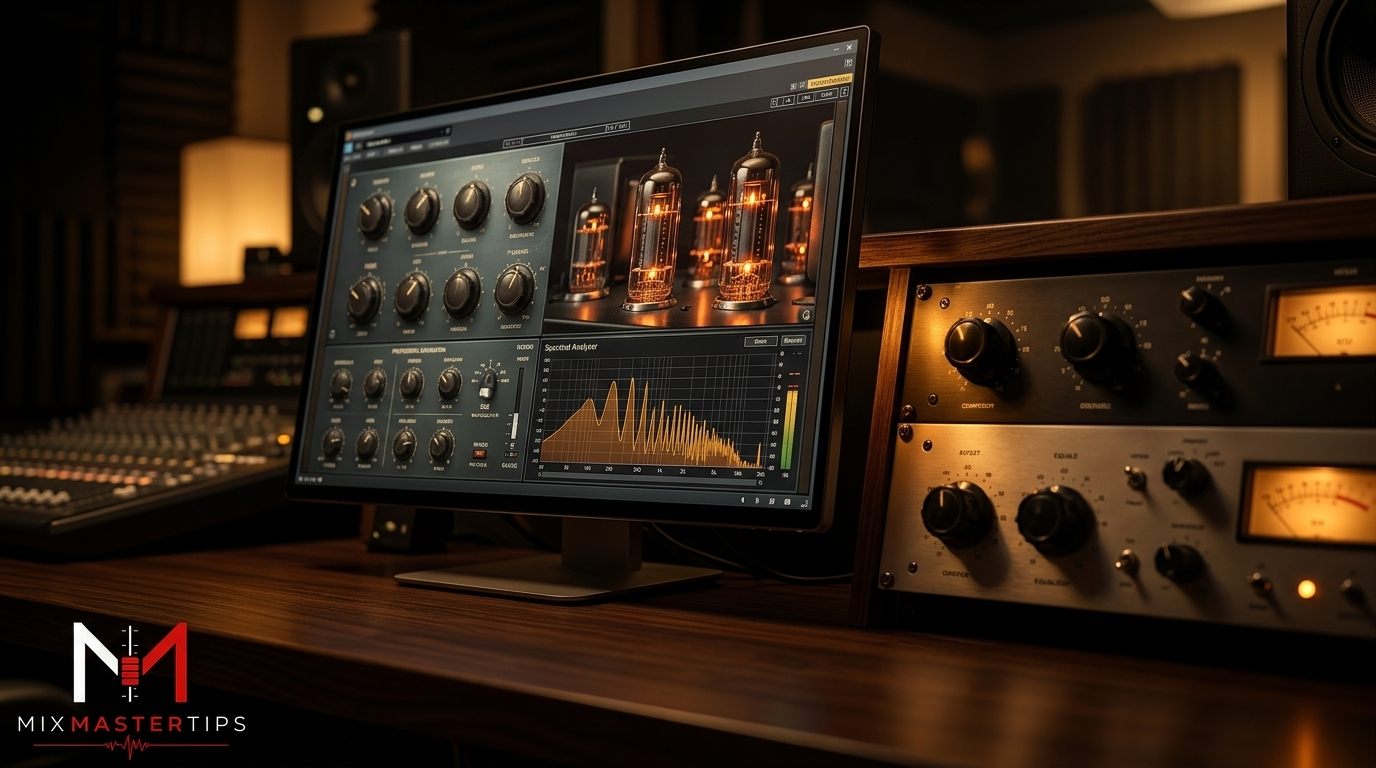Click the fourth knob in the upper panel's top row
This screenshot has width=1376, height=768.
[x=524, y=197]
